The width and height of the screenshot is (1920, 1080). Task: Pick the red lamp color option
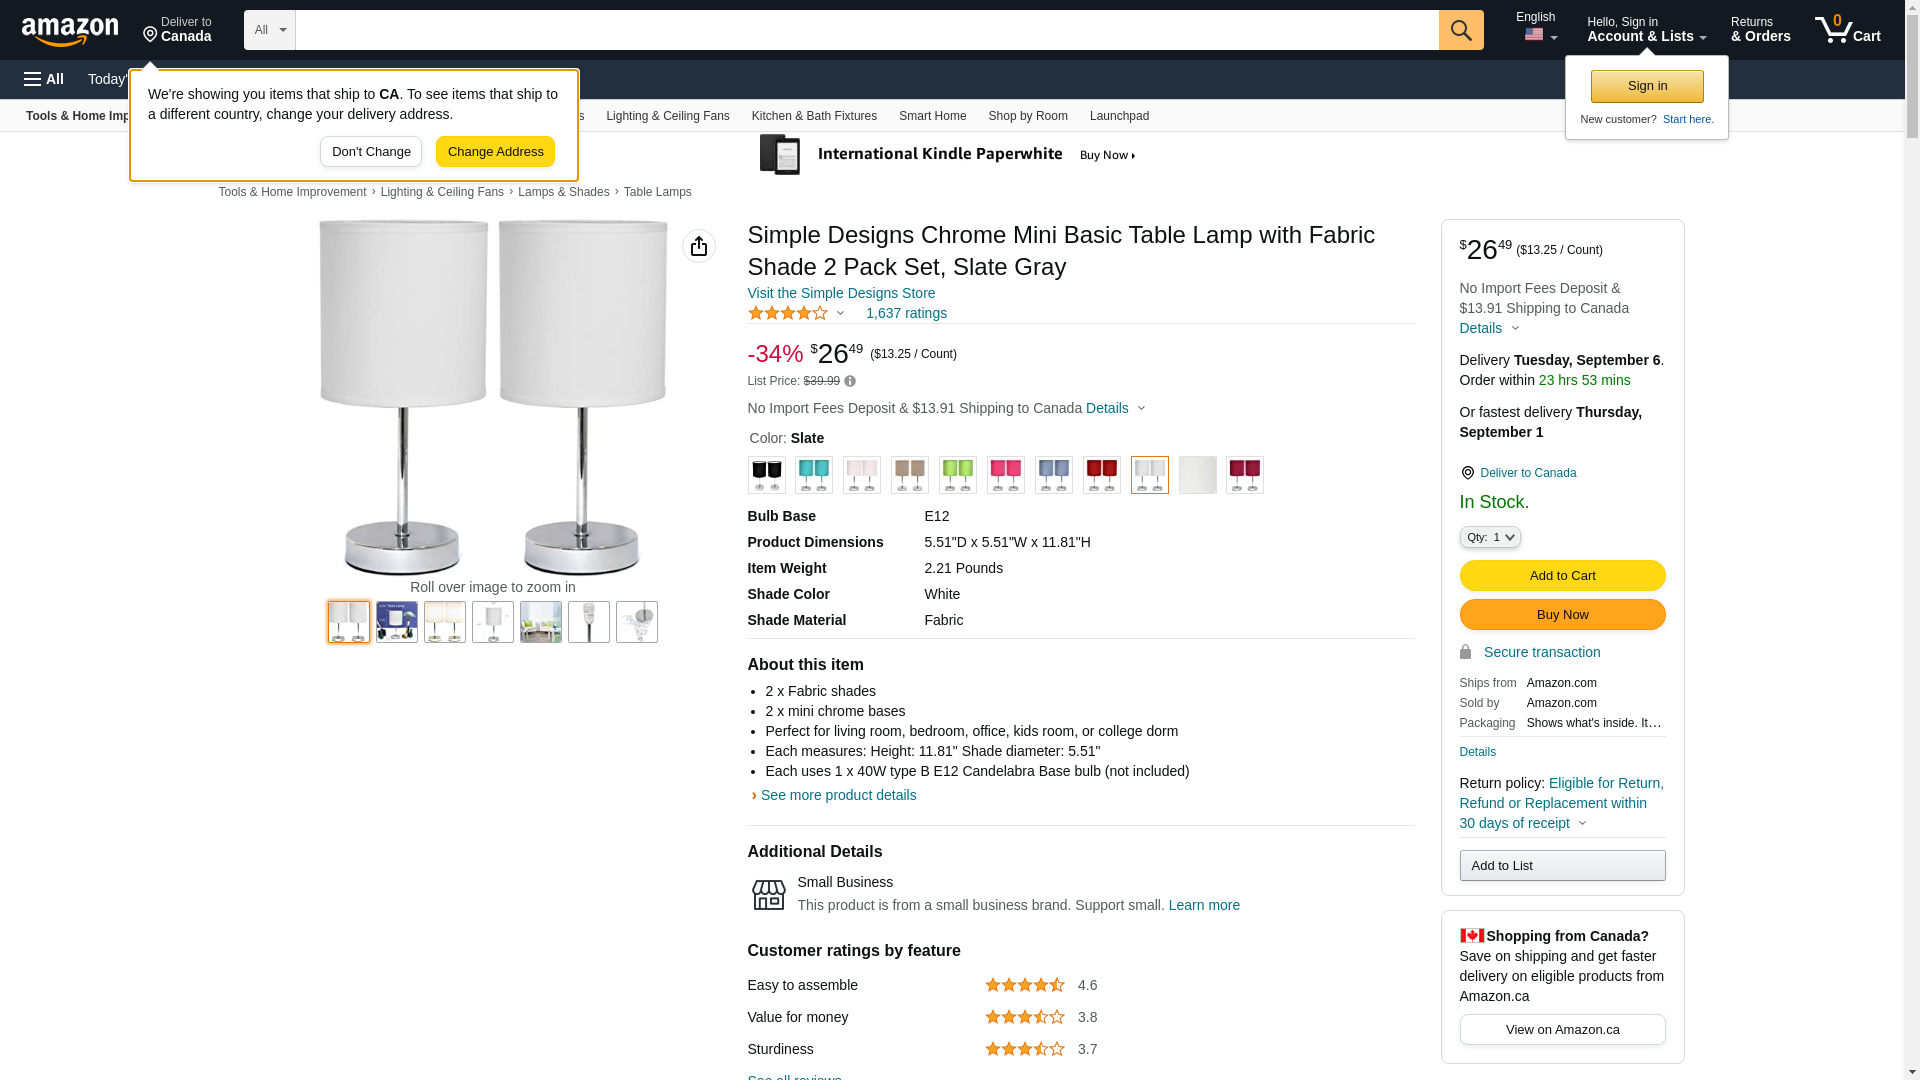click(1101, 475)
